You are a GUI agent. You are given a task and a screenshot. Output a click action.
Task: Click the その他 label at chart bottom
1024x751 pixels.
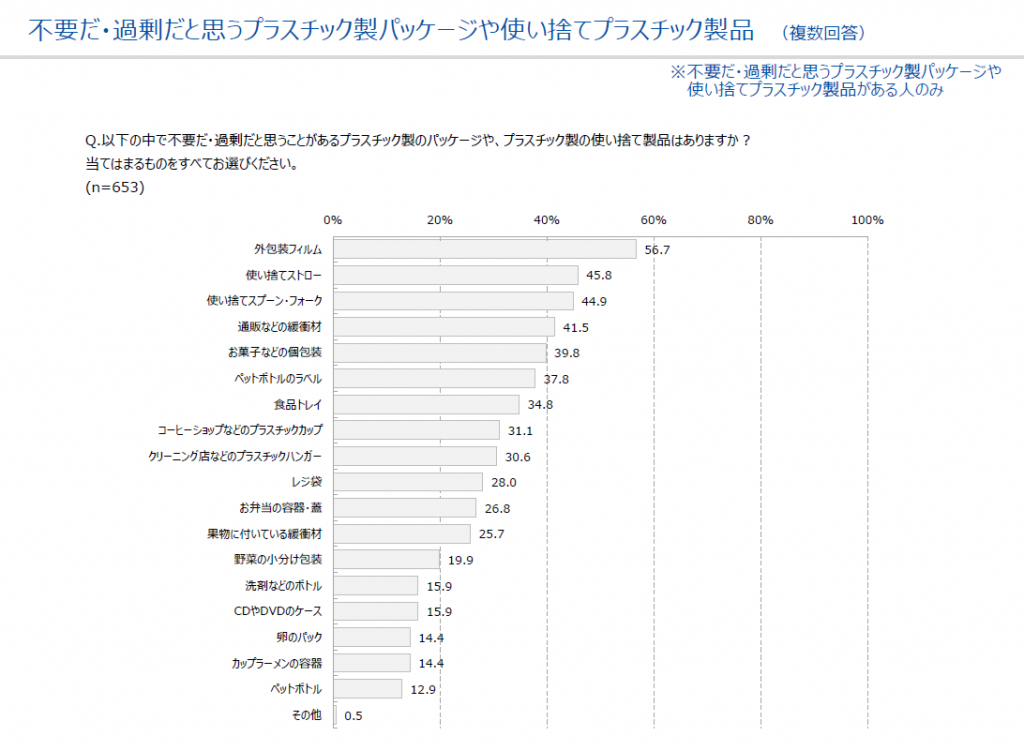(x=307, y=714)
